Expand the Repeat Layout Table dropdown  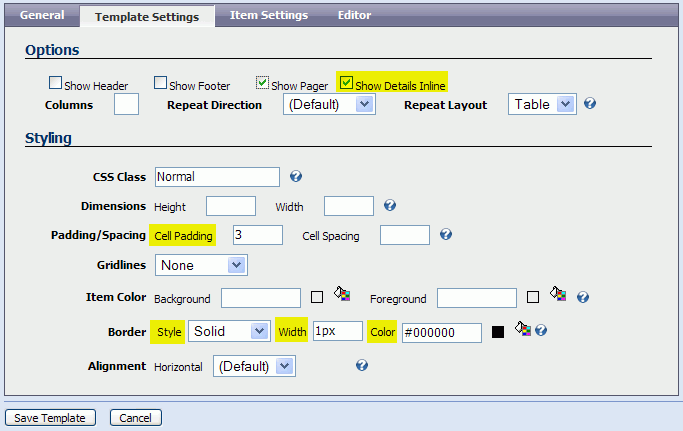tap(542, 105)
